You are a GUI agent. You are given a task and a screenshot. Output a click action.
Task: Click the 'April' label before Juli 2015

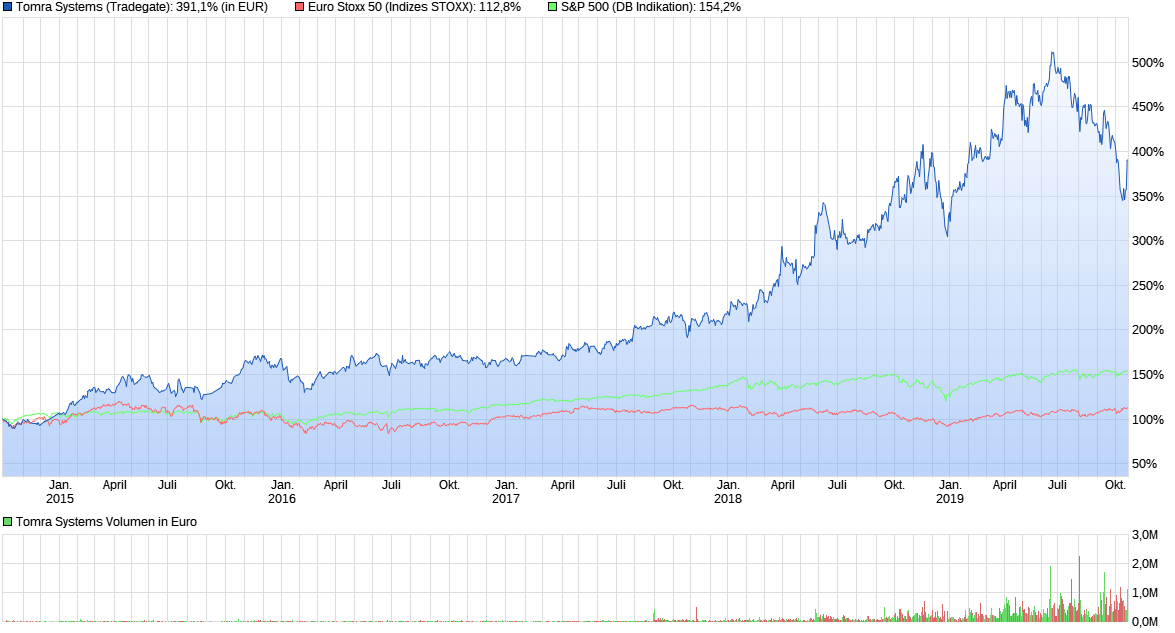(115, 485)
